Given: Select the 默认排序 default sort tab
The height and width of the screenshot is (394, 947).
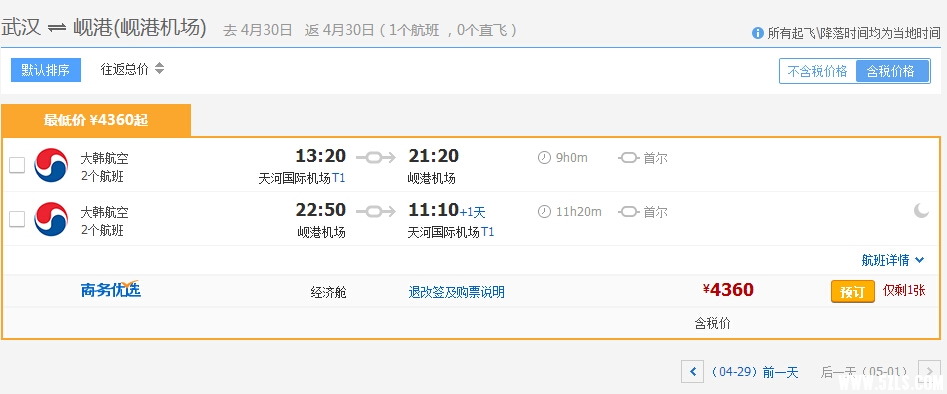Looking at the screenshot, I should 46,70.
